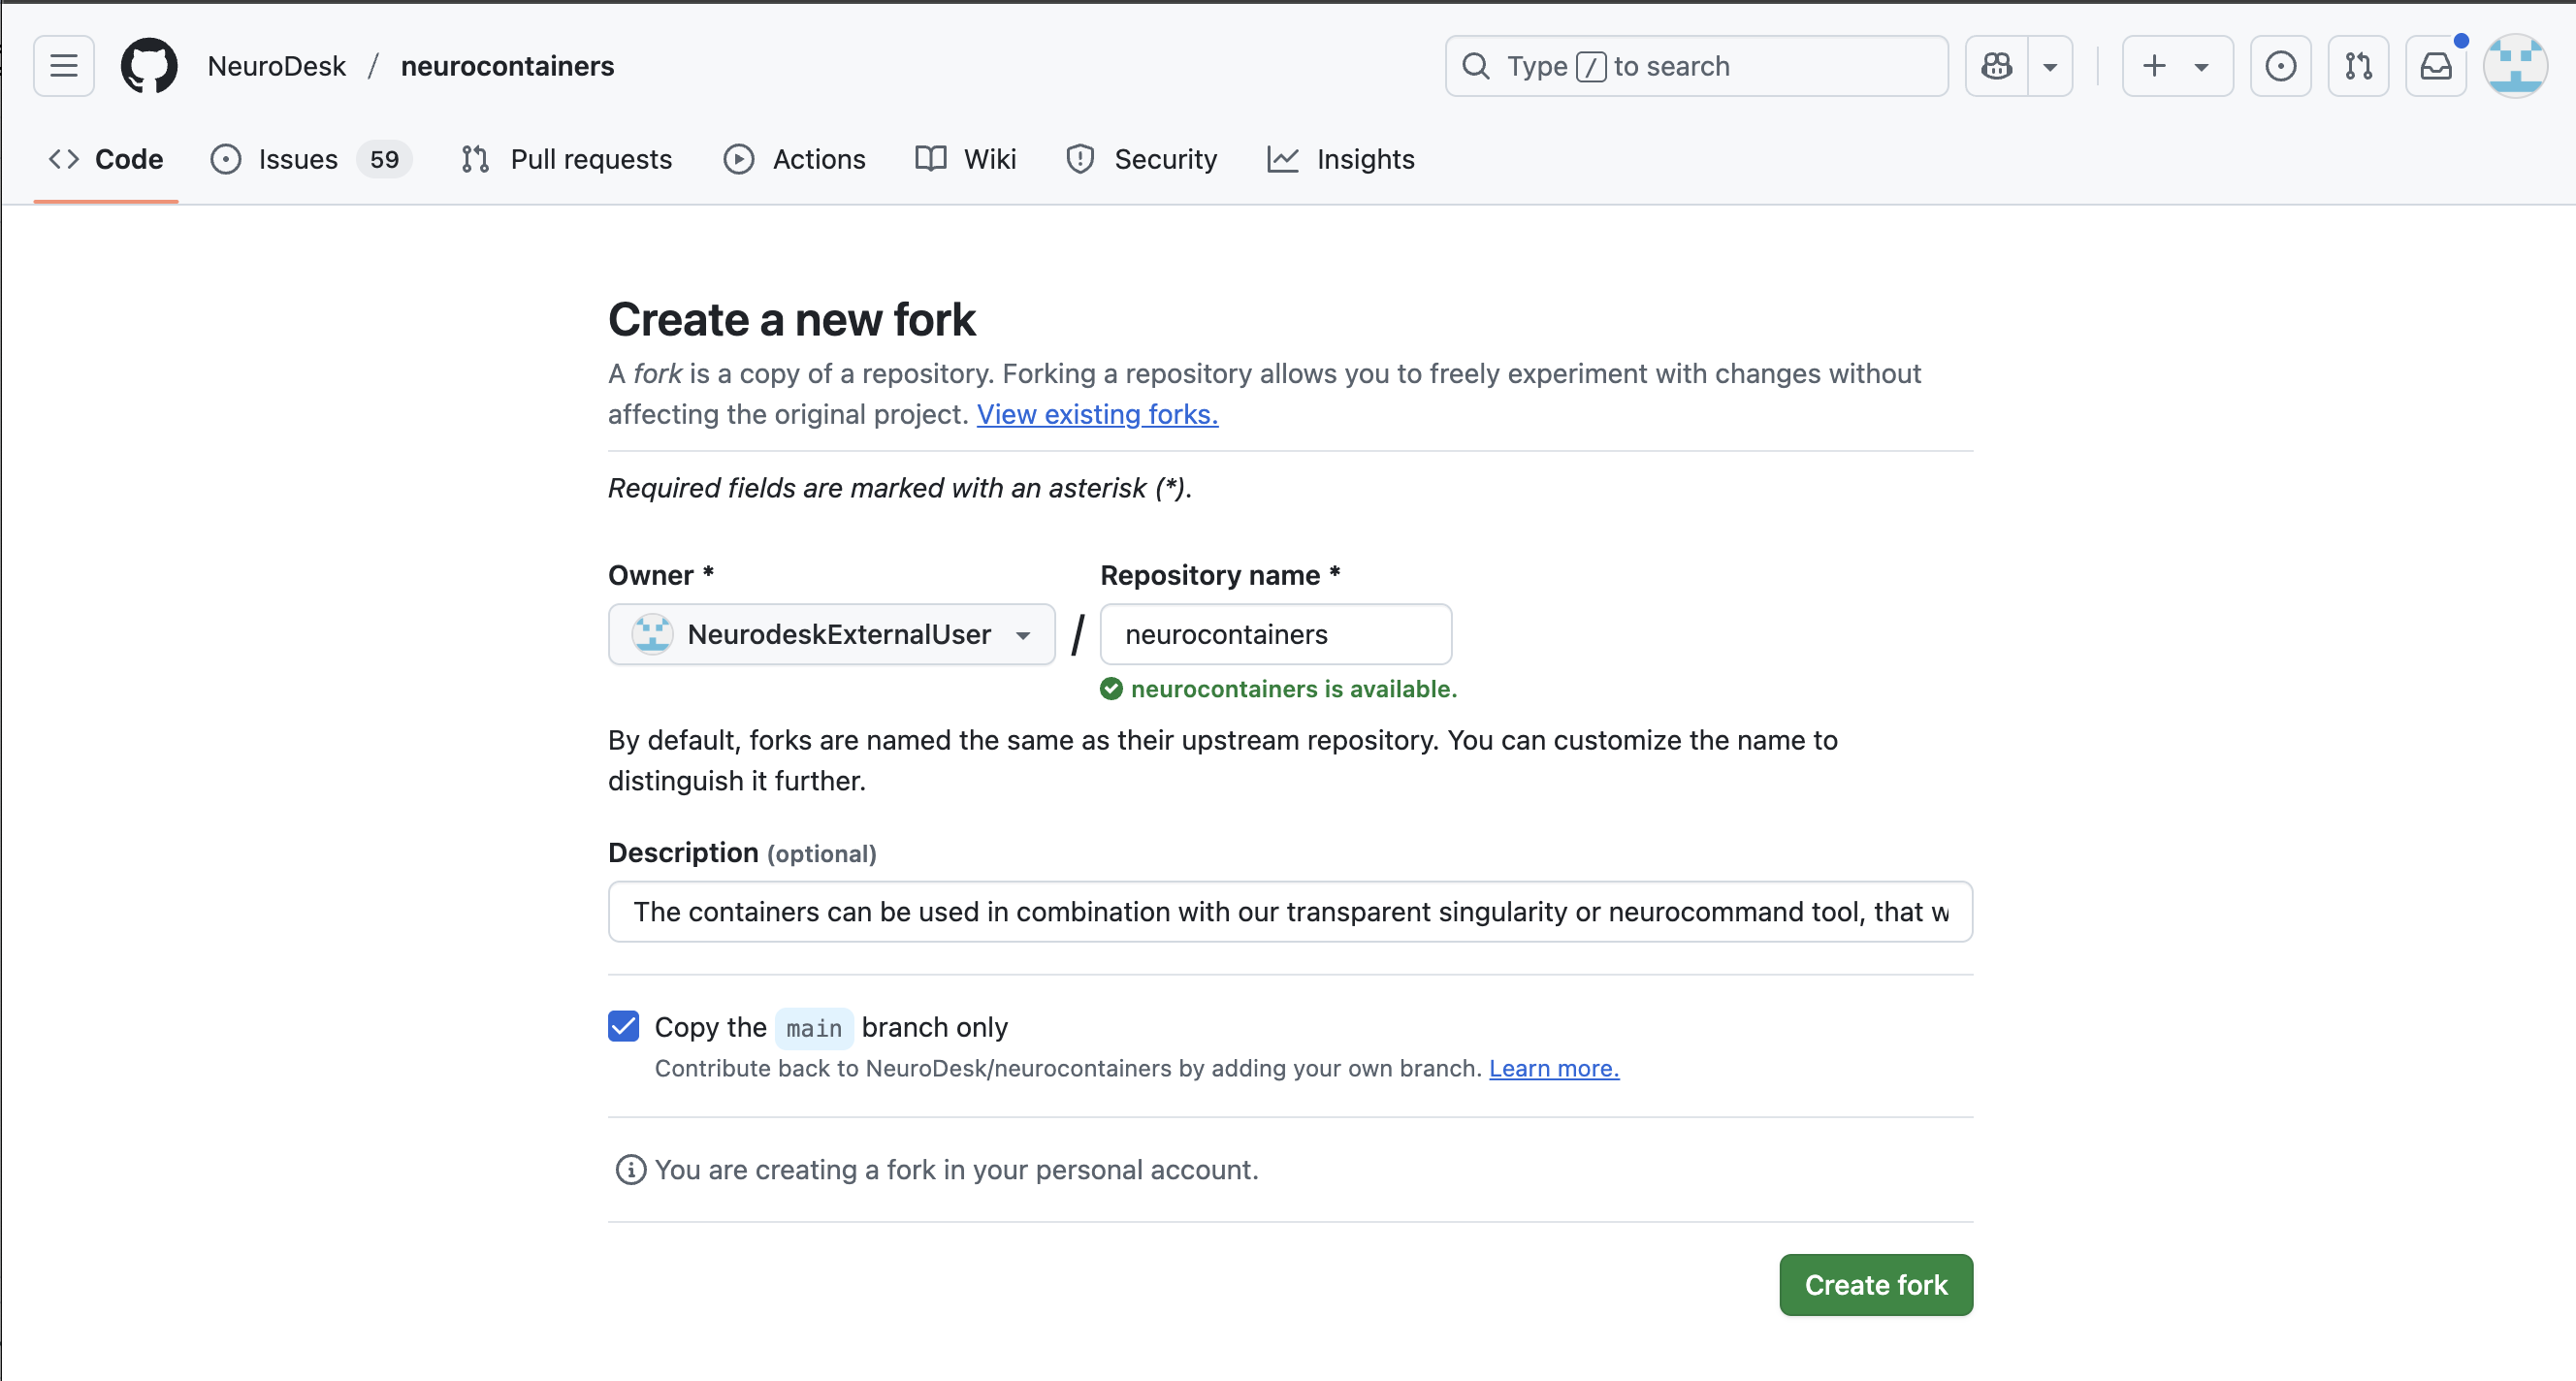Open the plus create-new dropdown

point(2176,66)
